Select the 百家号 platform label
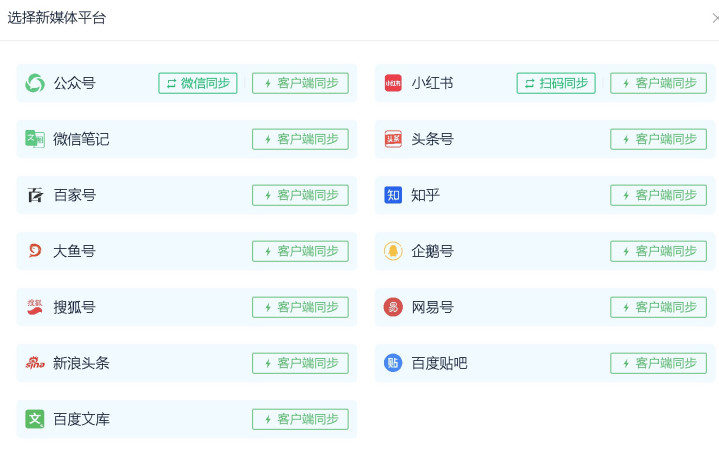The height and width of the screenshot is (463, 719). 74,195
